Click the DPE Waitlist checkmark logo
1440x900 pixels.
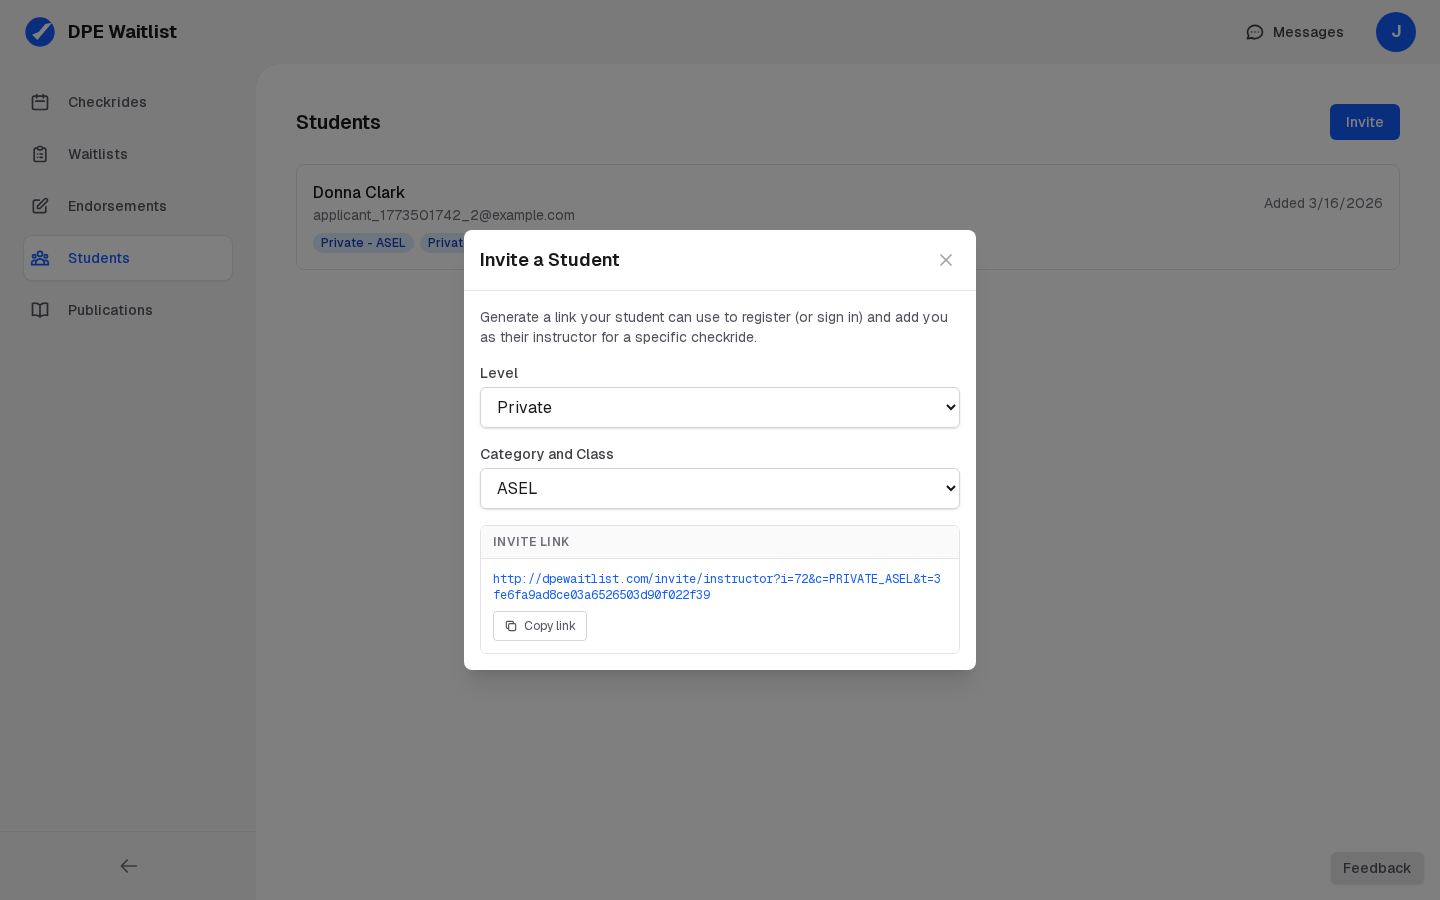click(40, 32)
